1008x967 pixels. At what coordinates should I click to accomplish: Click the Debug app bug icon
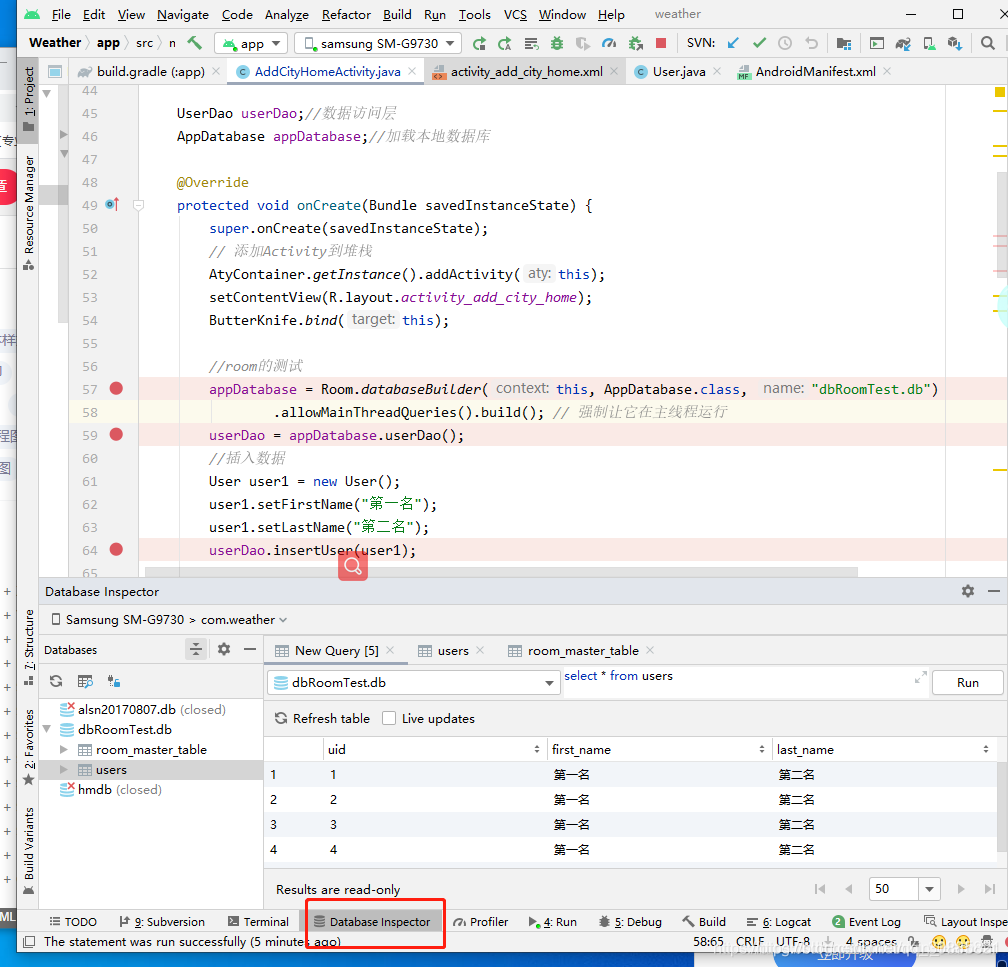click(x=557, y=43)
